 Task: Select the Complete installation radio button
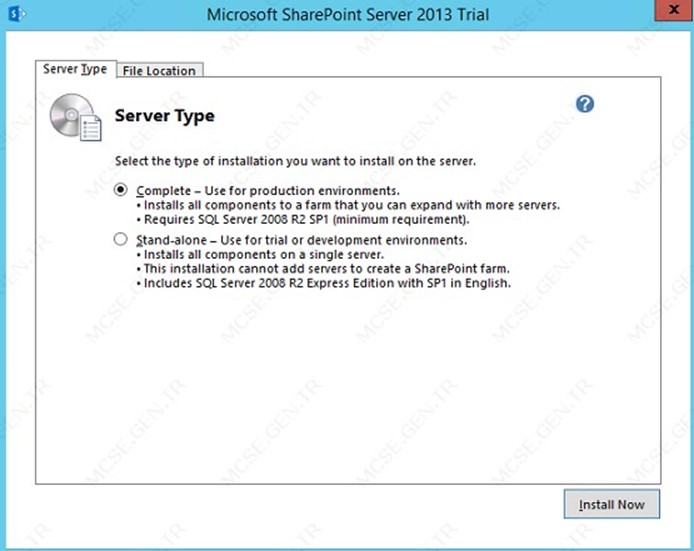click(x=120, y=190)
